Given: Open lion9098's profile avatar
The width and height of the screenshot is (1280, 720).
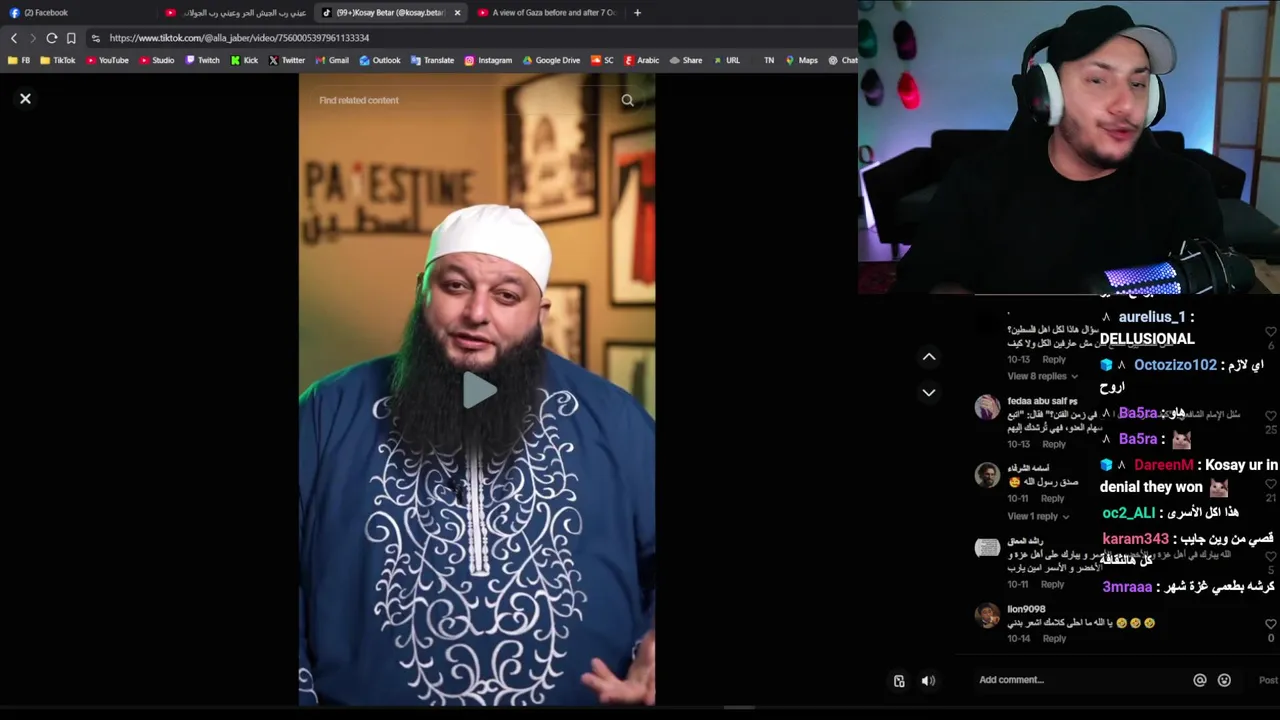Looking at the screenshot, I should [987, 615].
